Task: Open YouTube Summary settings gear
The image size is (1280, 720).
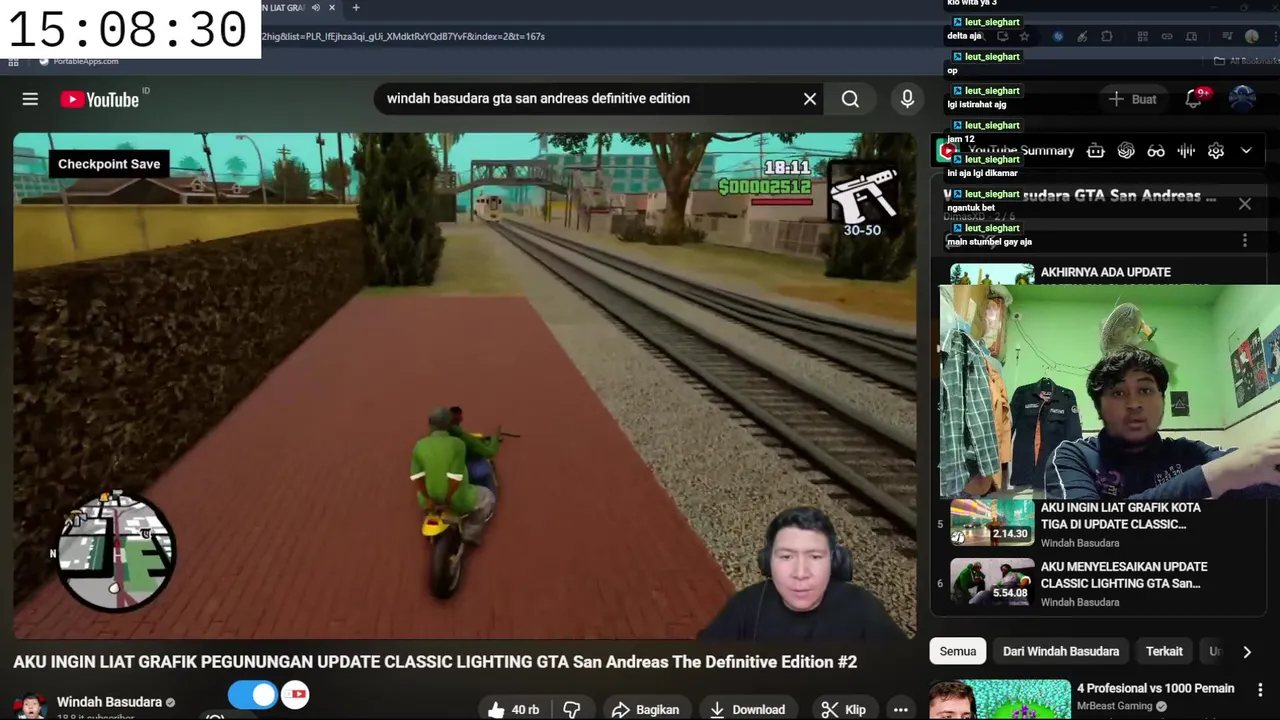Action: 1216,151
